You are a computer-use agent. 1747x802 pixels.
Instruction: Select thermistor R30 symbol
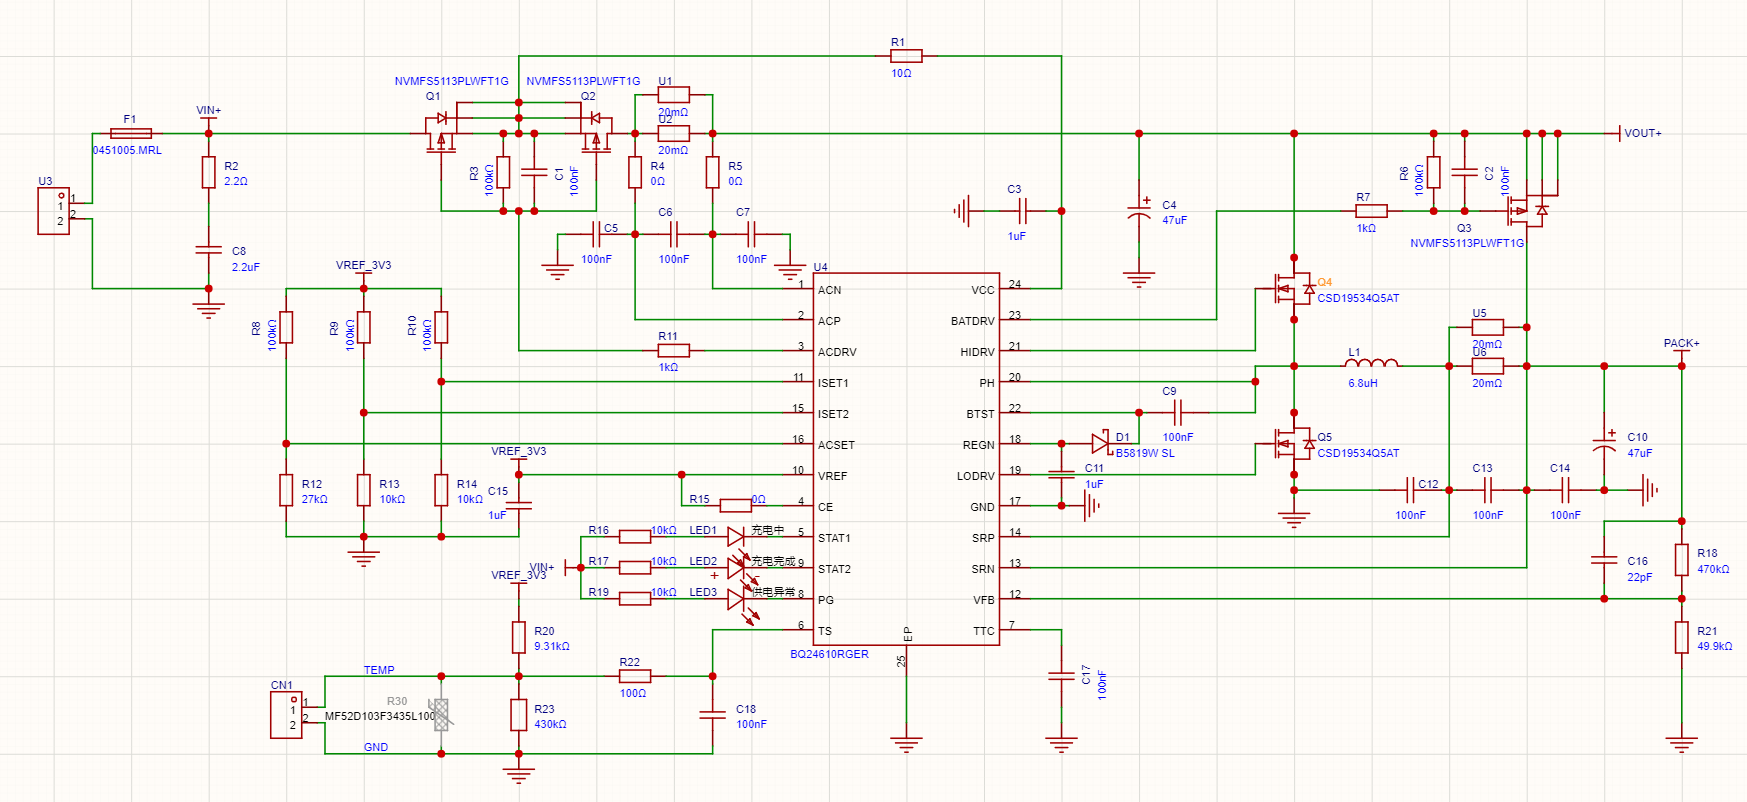pyautogui.click(x=441, y=714)
